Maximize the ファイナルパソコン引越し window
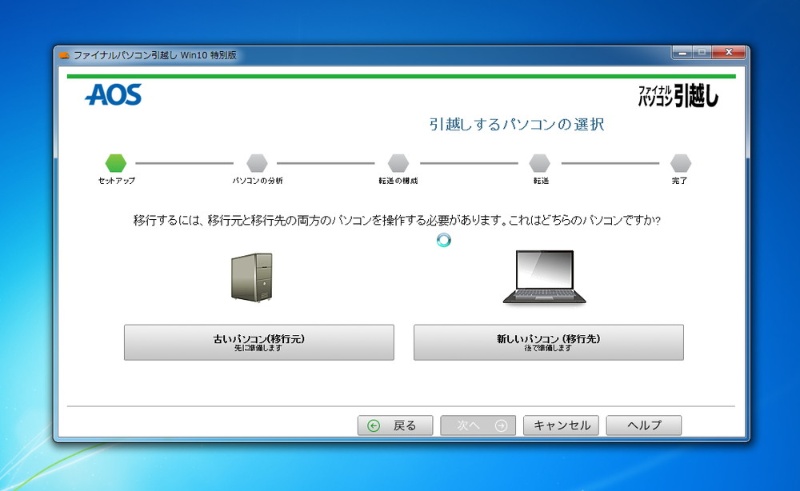This screenshot has height=491, width=800. pyautogui.click(x=701, y=53)
